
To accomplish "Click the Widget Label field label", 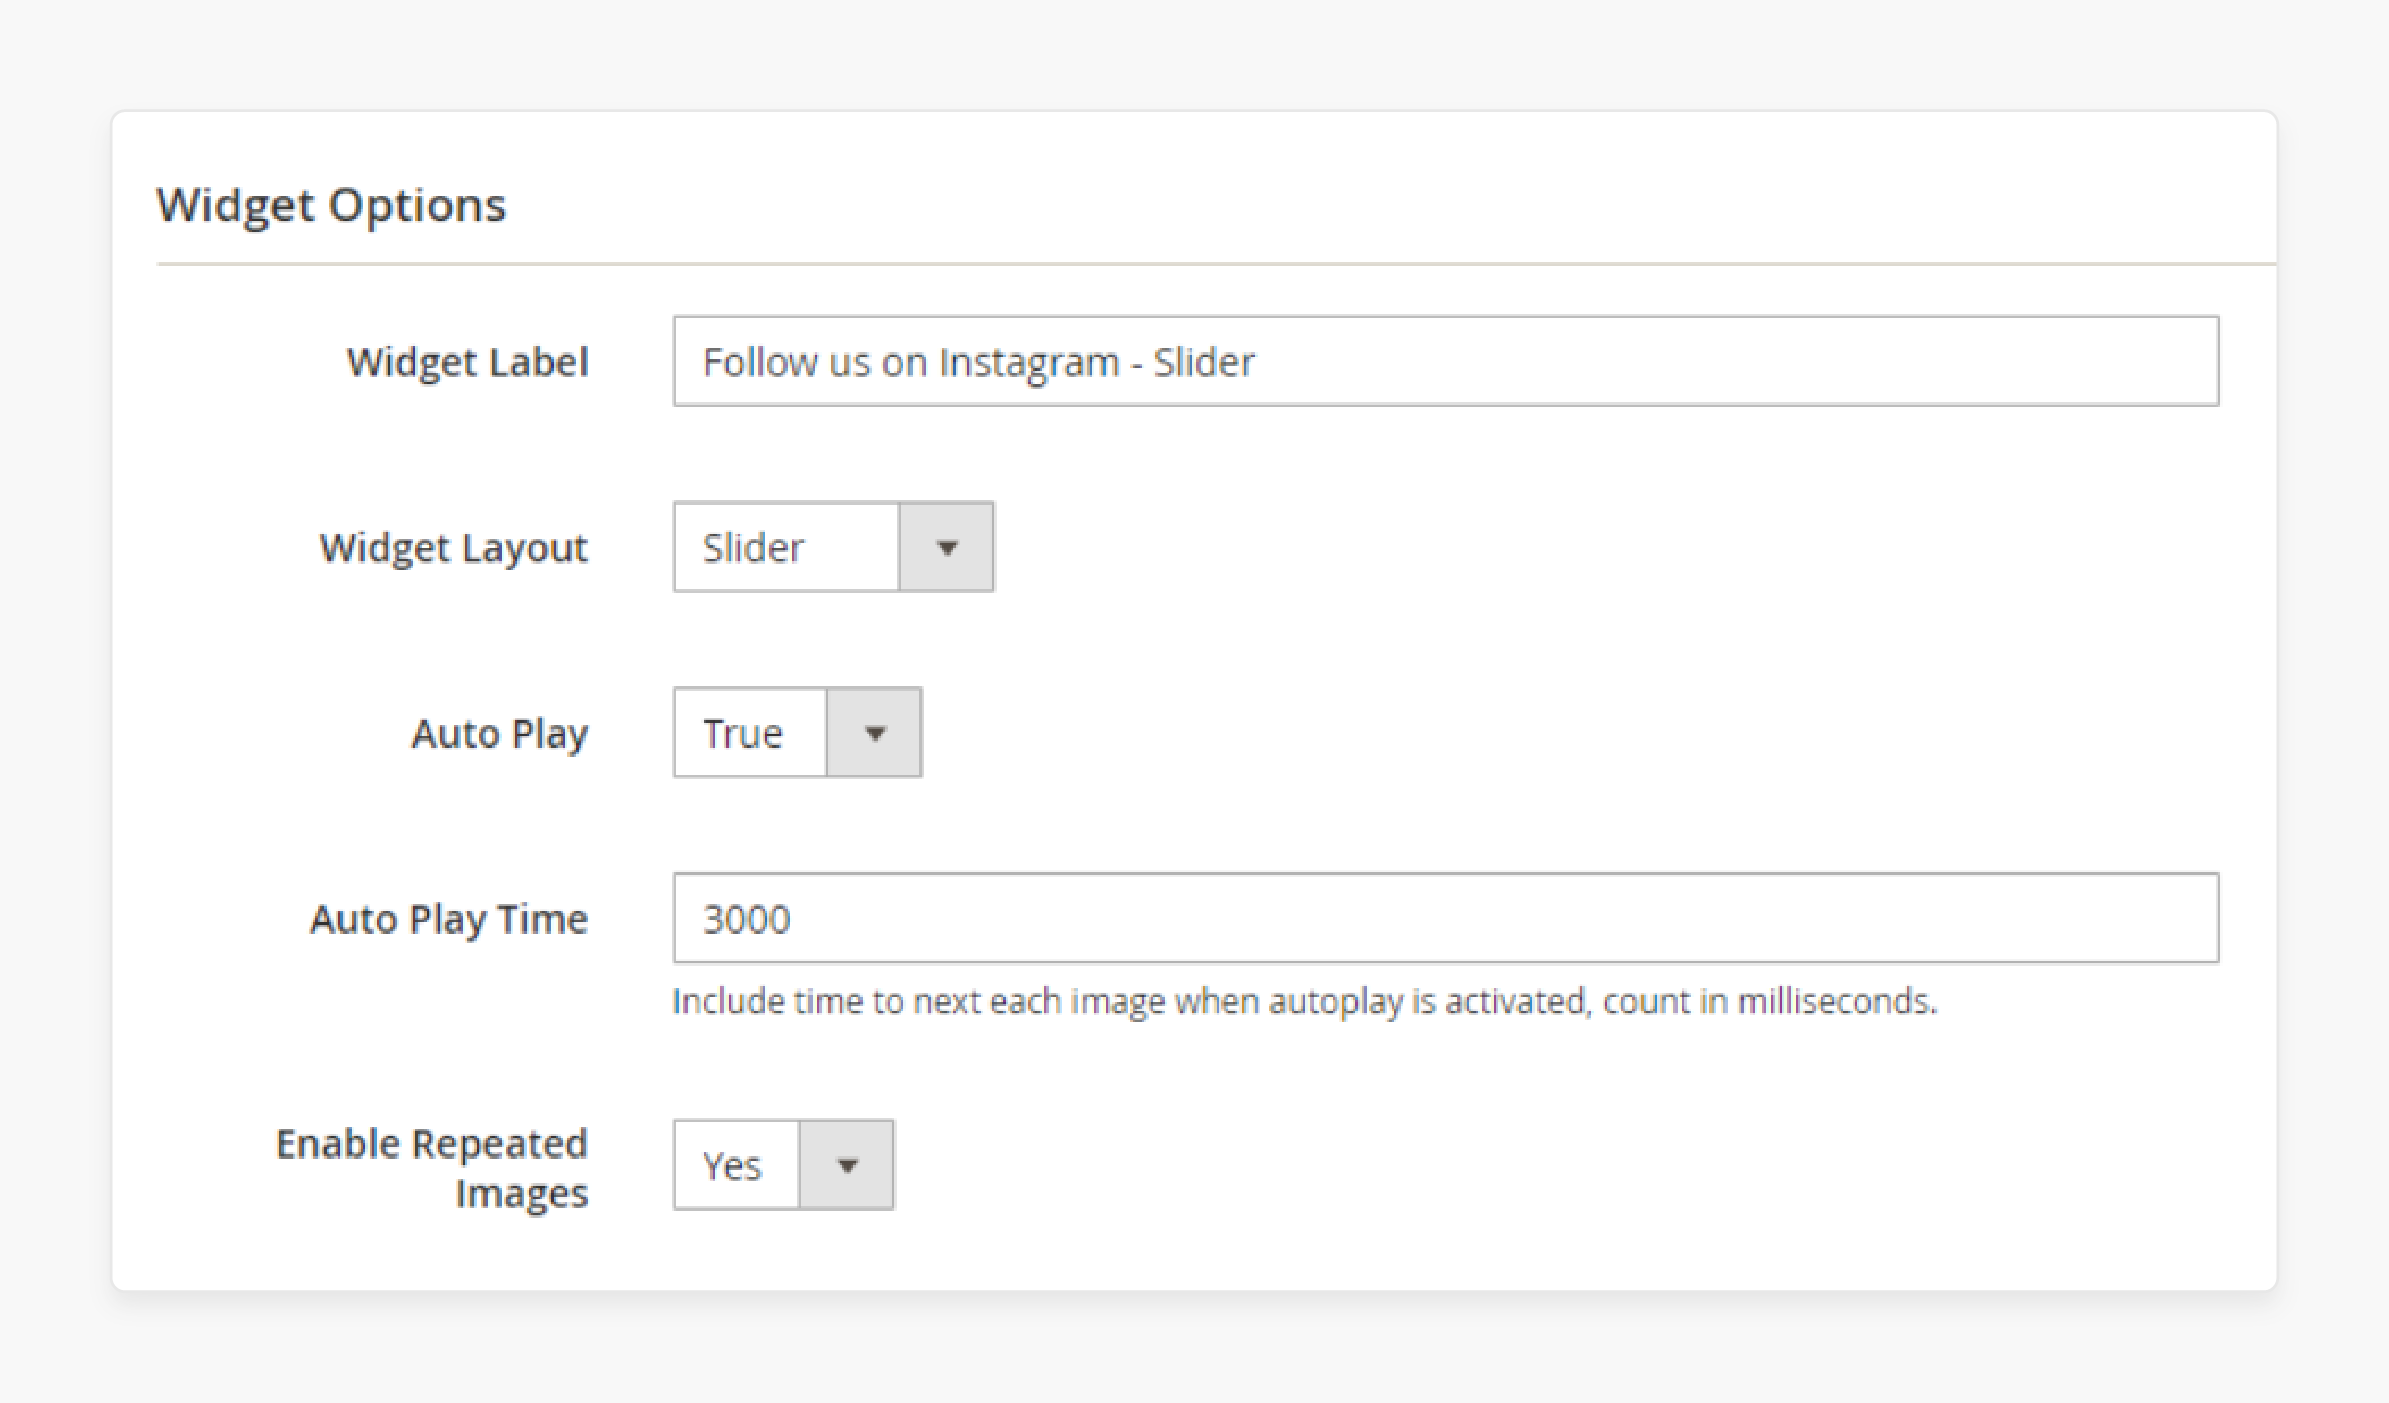I will pyautogui.click(x=467, y=362).
